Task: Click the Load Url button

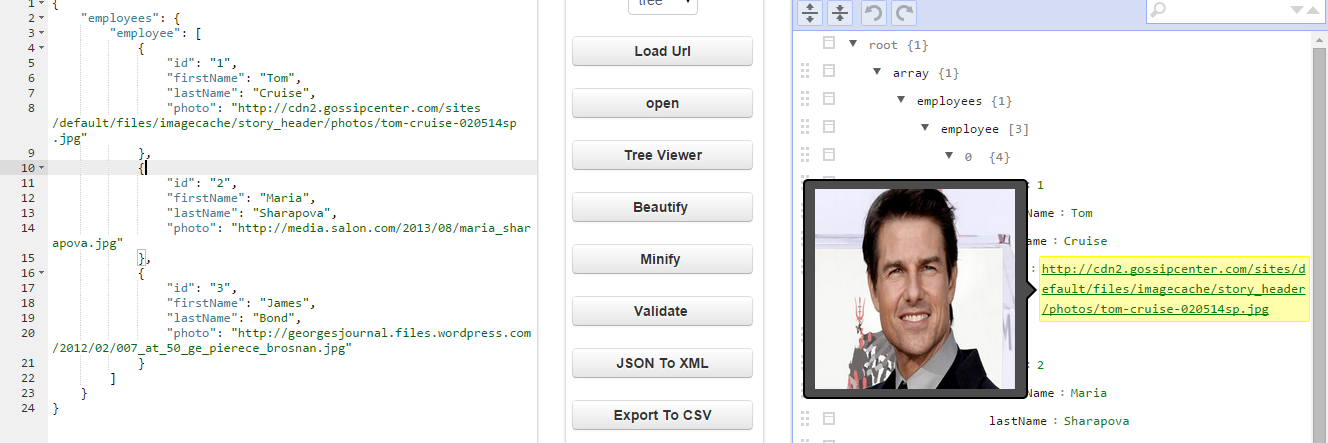Action: [x=662, y=51]
